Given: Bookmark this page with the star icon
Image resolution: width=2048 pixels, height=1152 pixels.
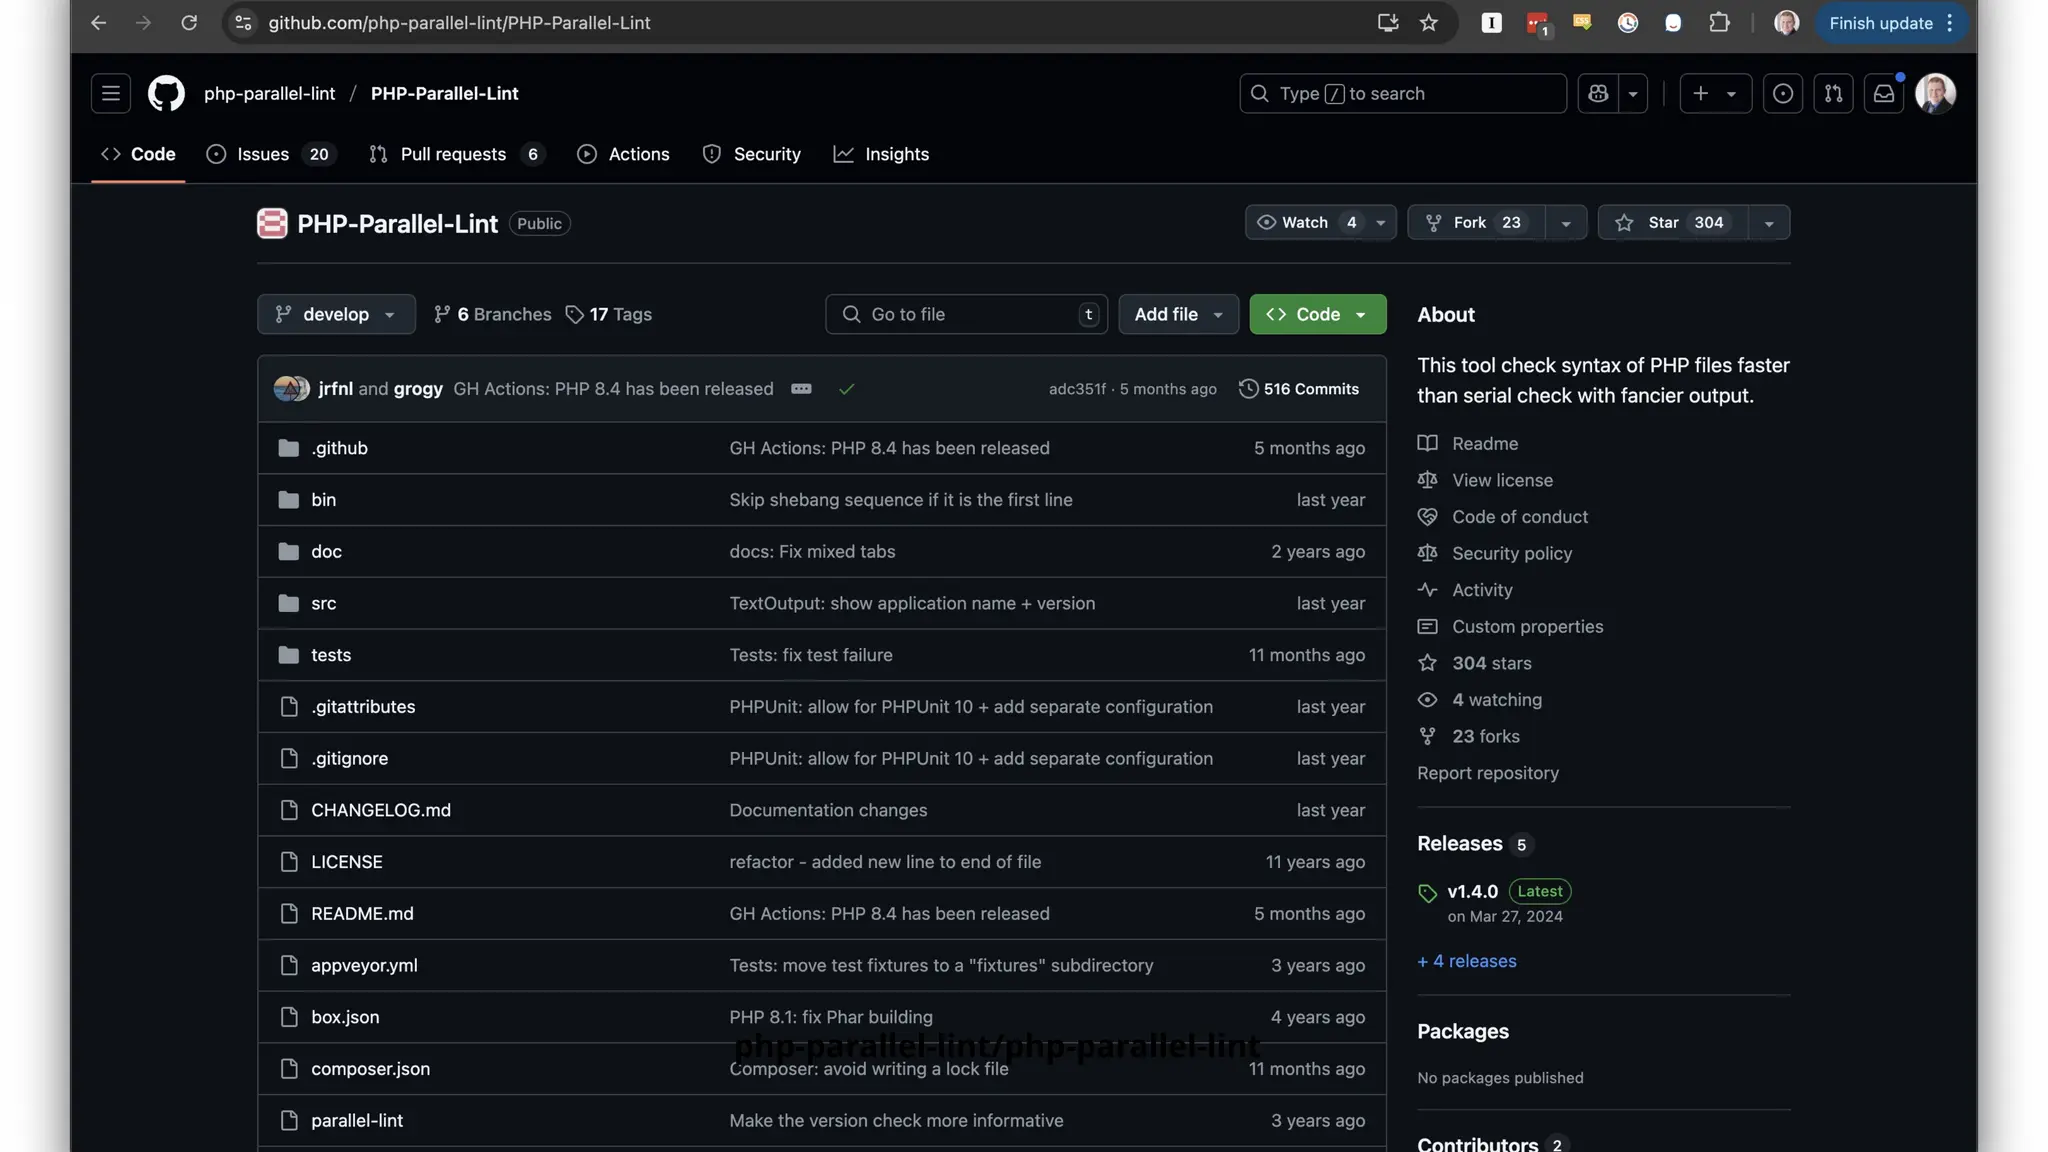Looking at the screenshot, I should (1429, 23).
